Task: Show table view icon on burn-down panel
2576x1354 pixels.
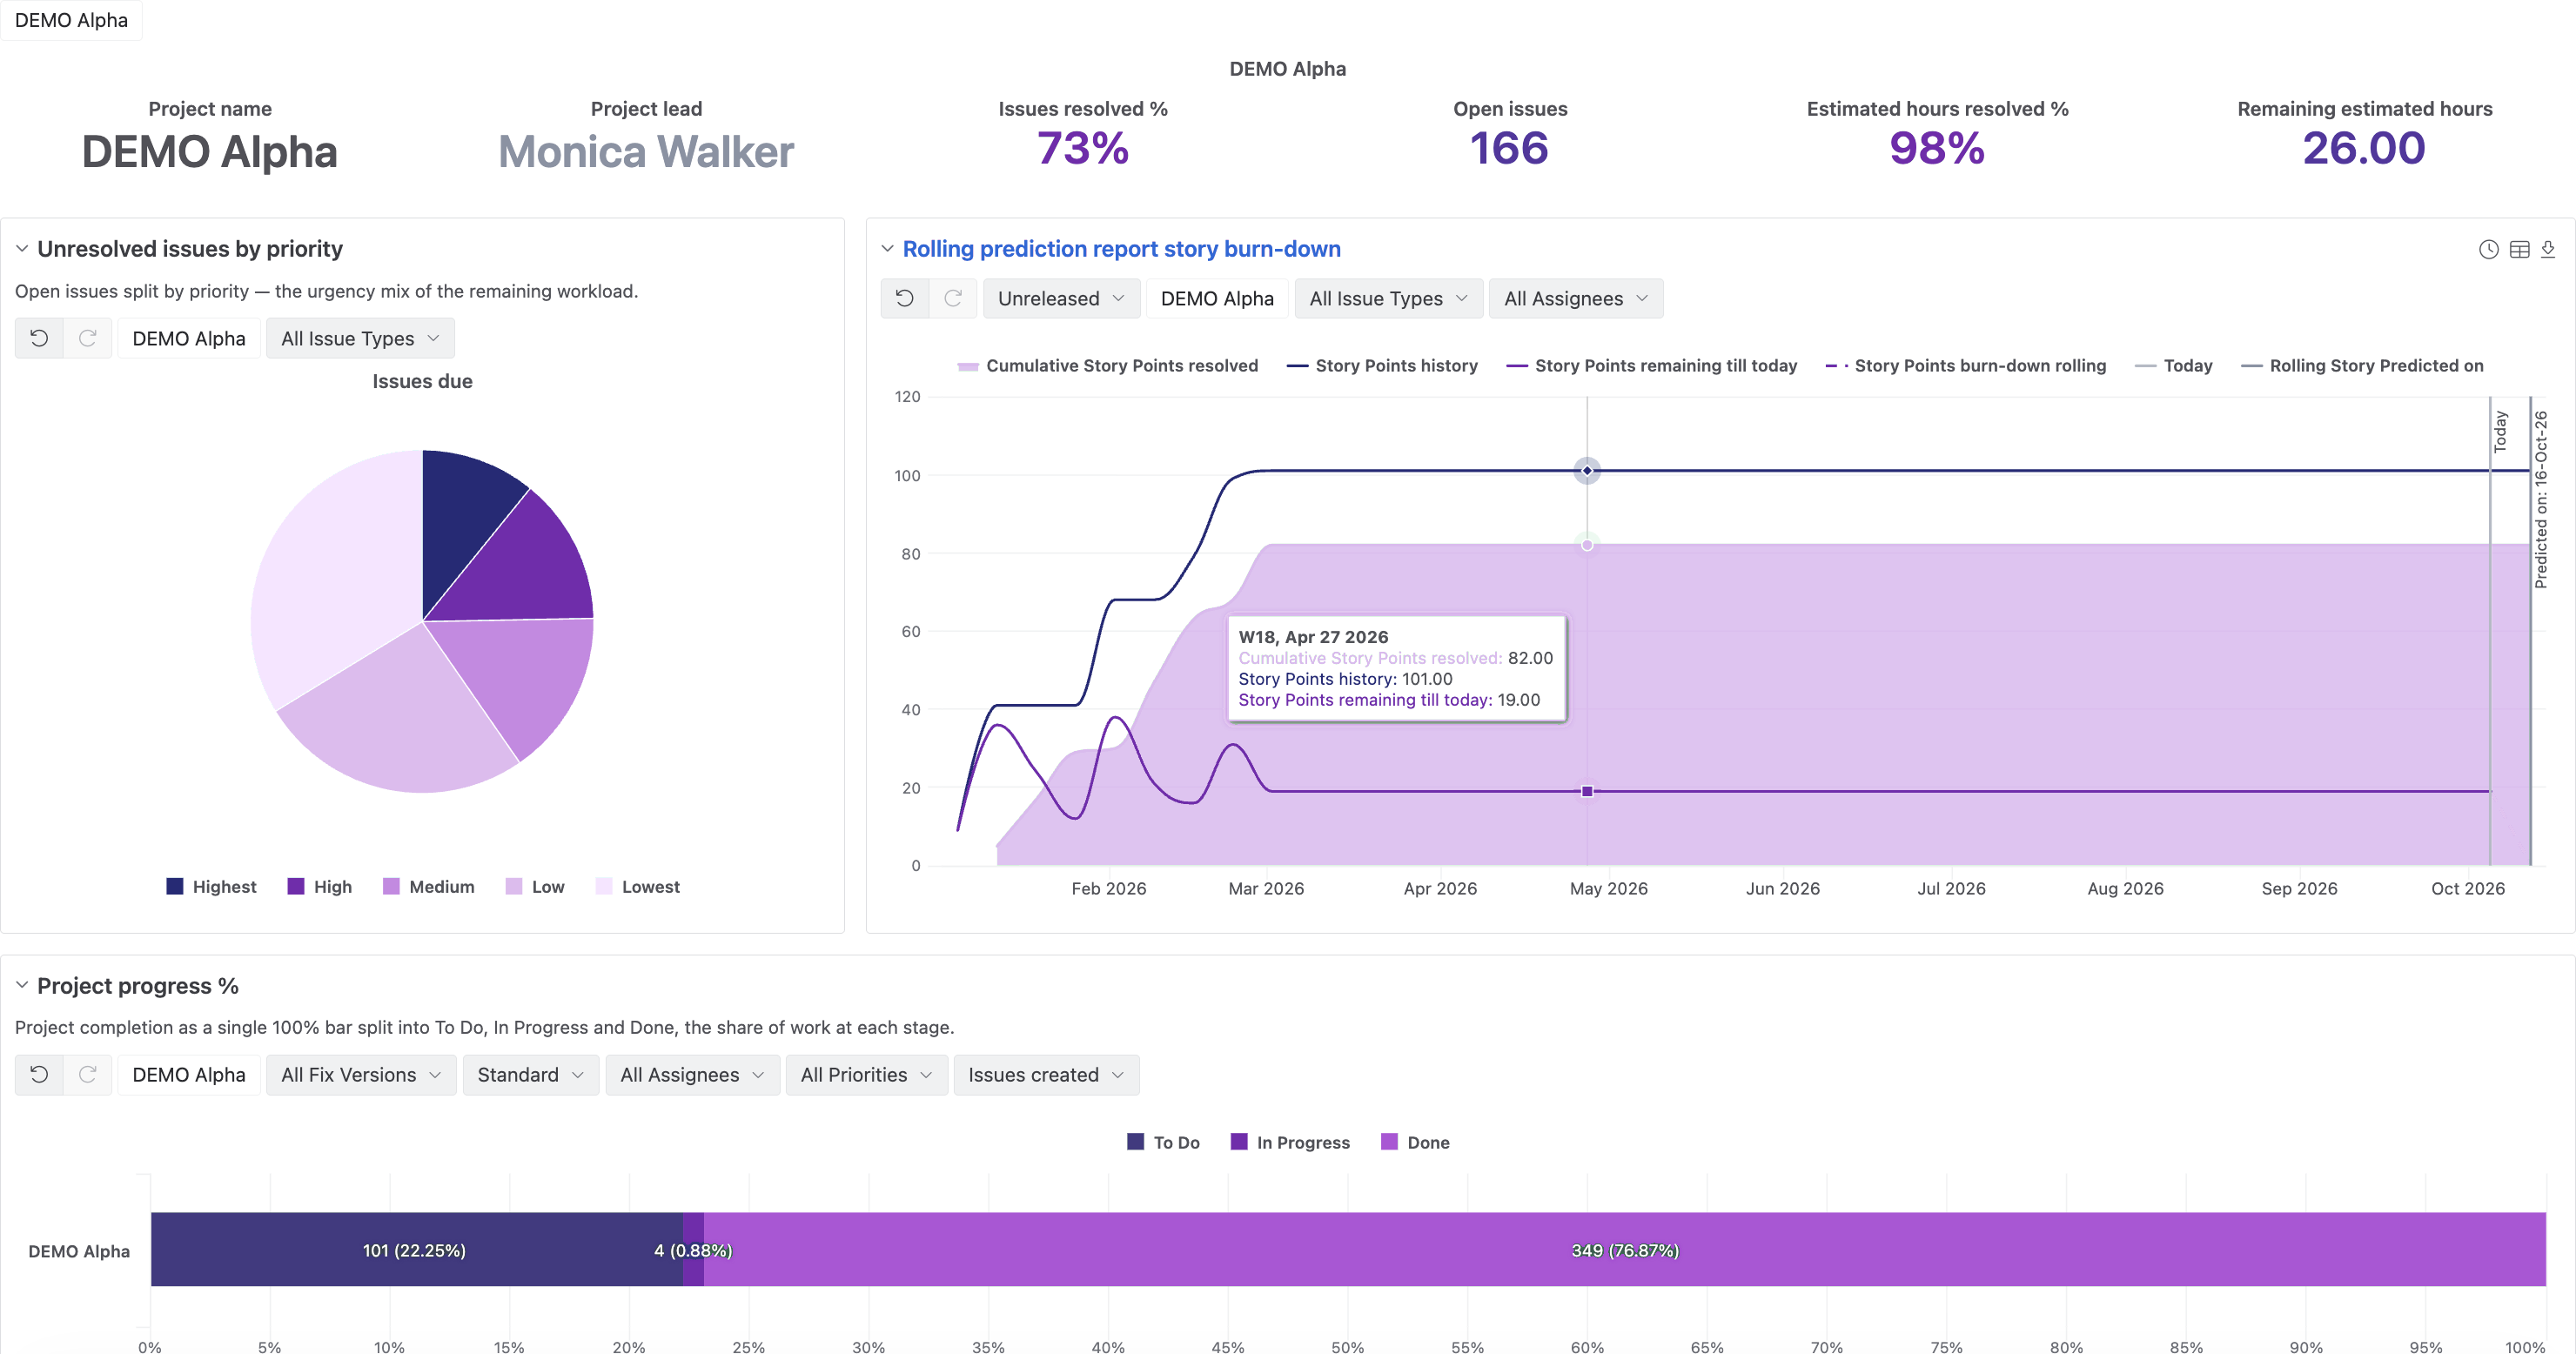Action: 2519,249
